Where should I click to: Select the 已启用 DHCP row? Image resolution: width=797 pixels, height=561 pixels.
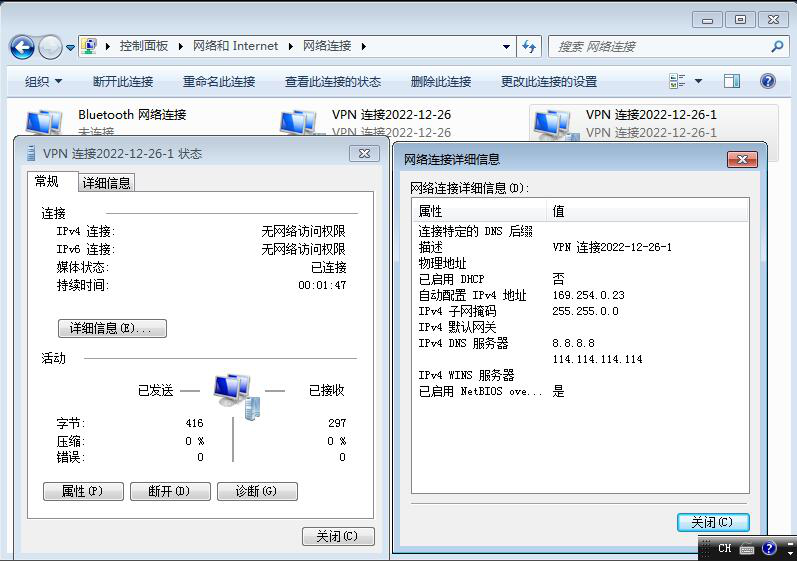580,279
